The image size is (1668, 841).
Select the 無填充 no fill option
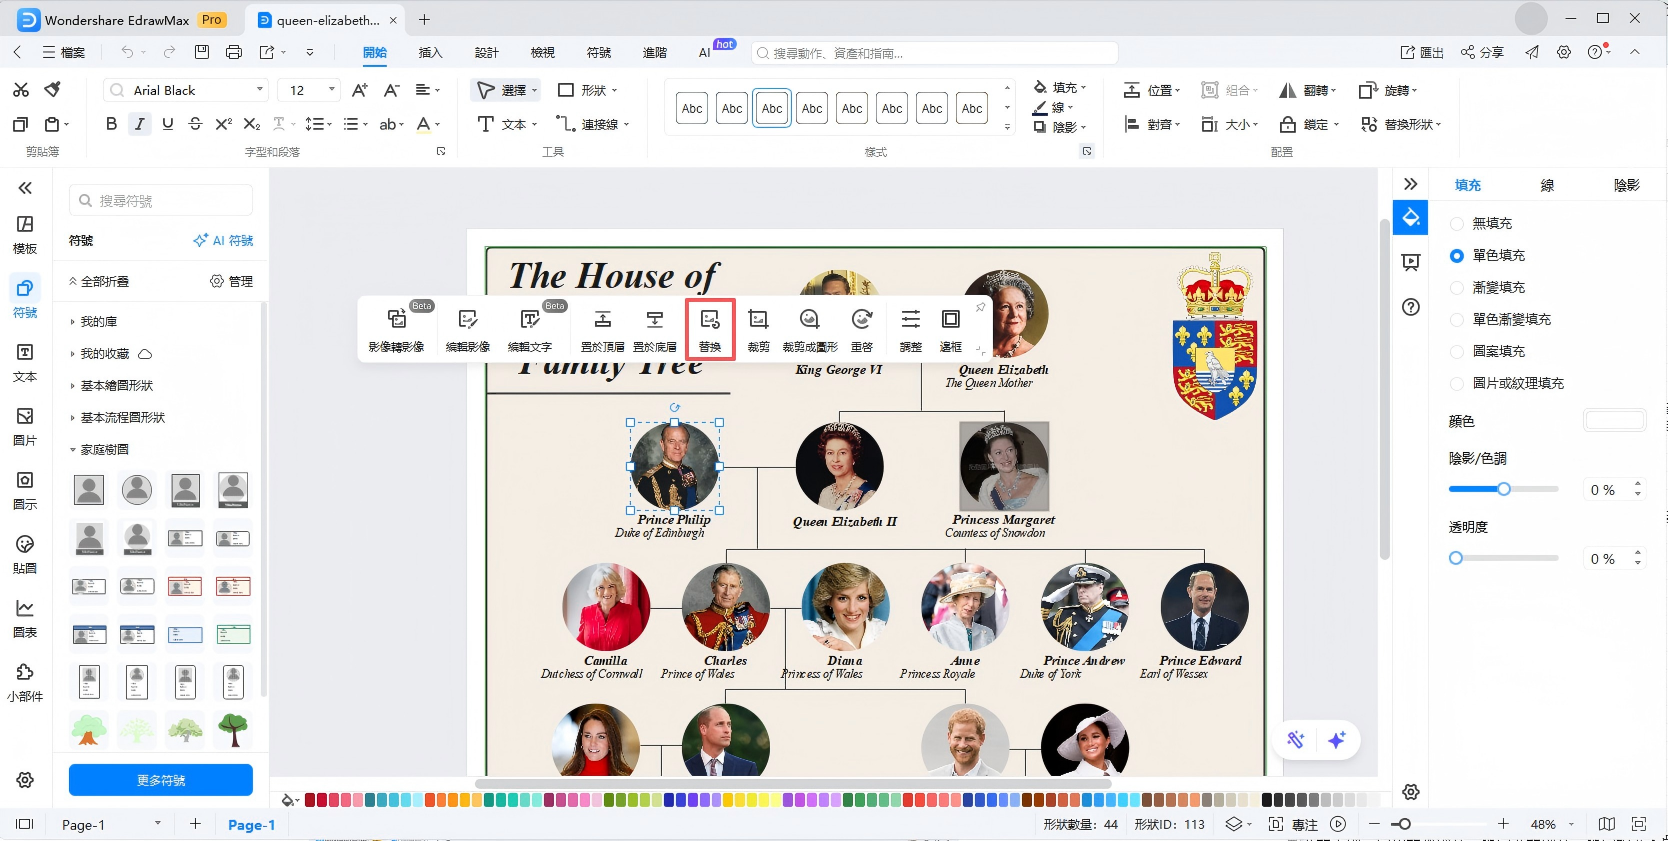click(x=1457, y=224)
